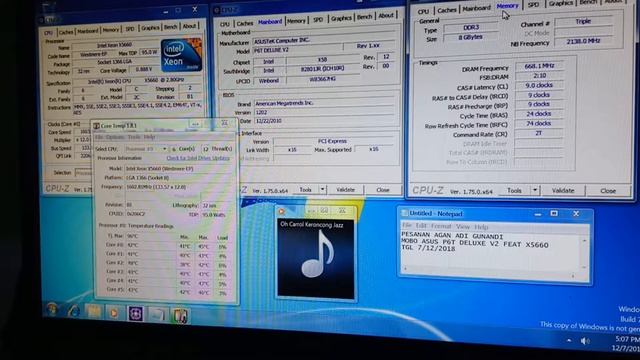
Task: Click the Notepad vertical scrollbar
Action: pyautogui.click(x=584, y=254)
